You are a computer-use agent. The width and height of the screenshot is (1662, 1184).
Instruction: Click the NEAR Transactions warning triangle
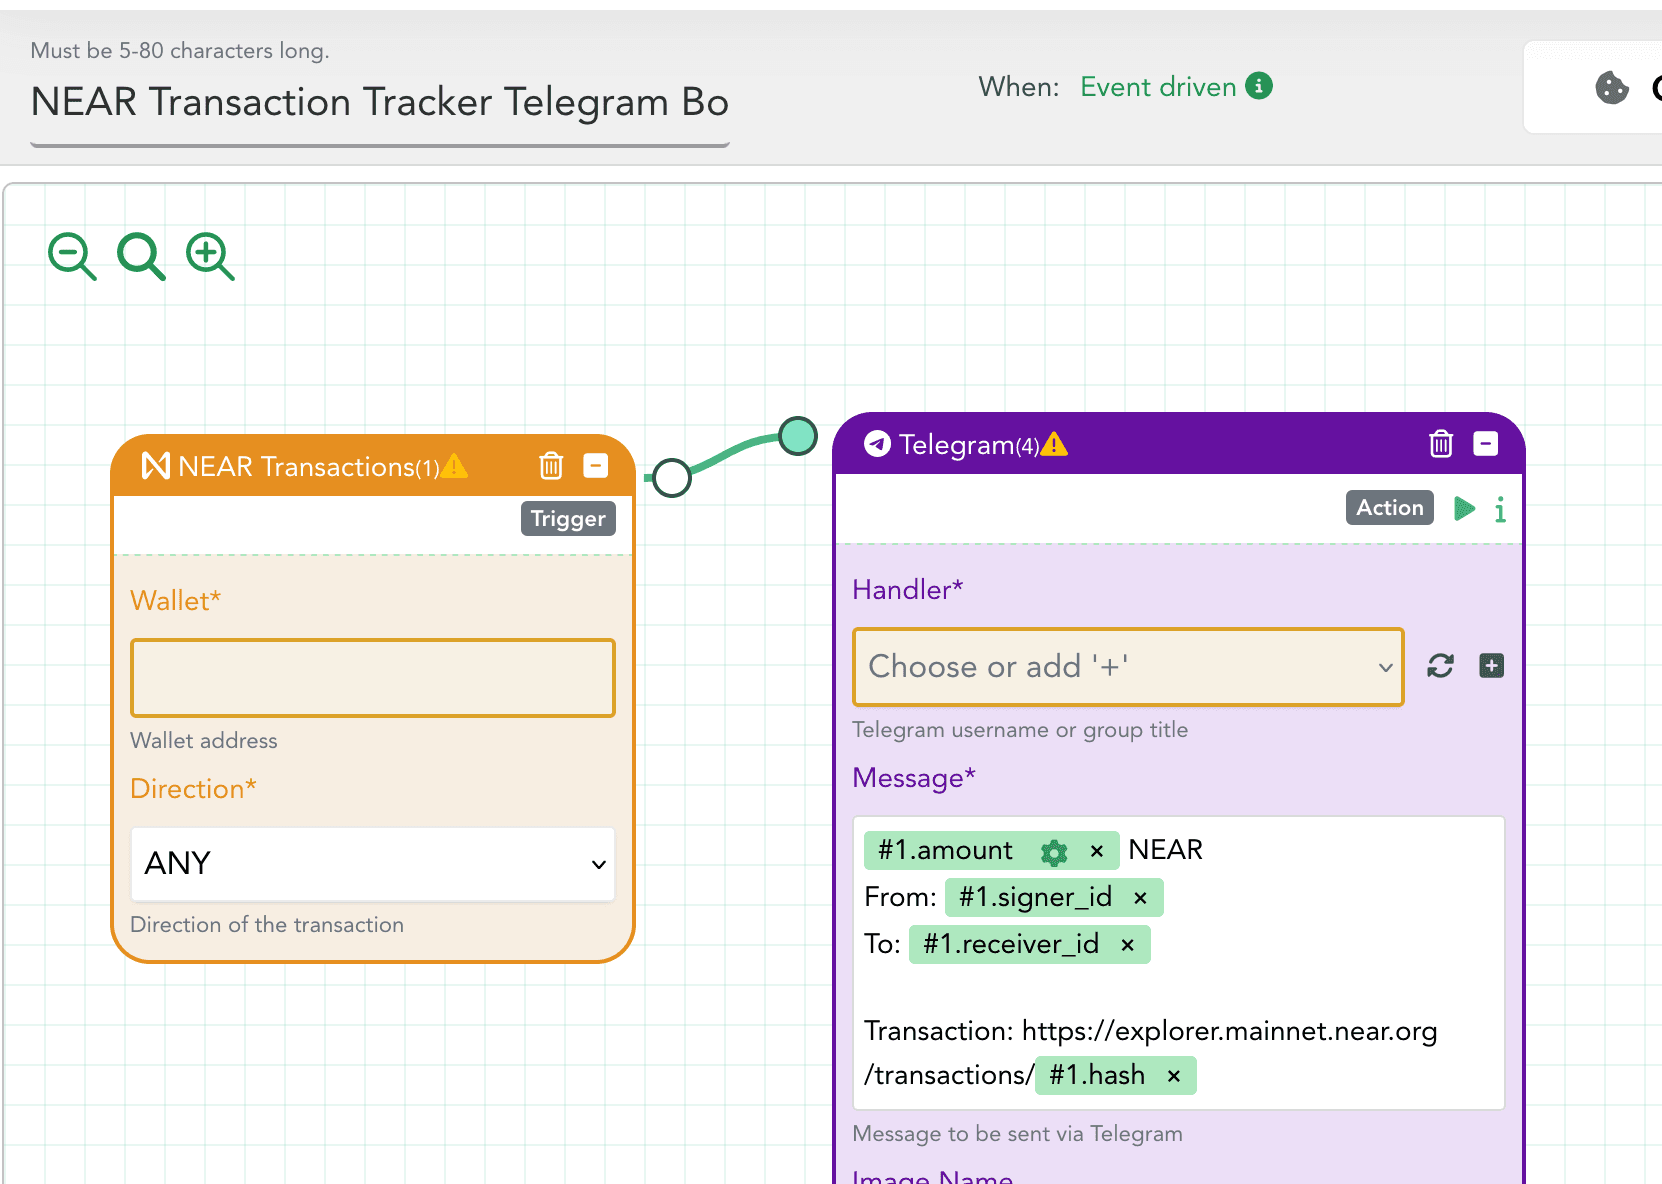(454, 466)
